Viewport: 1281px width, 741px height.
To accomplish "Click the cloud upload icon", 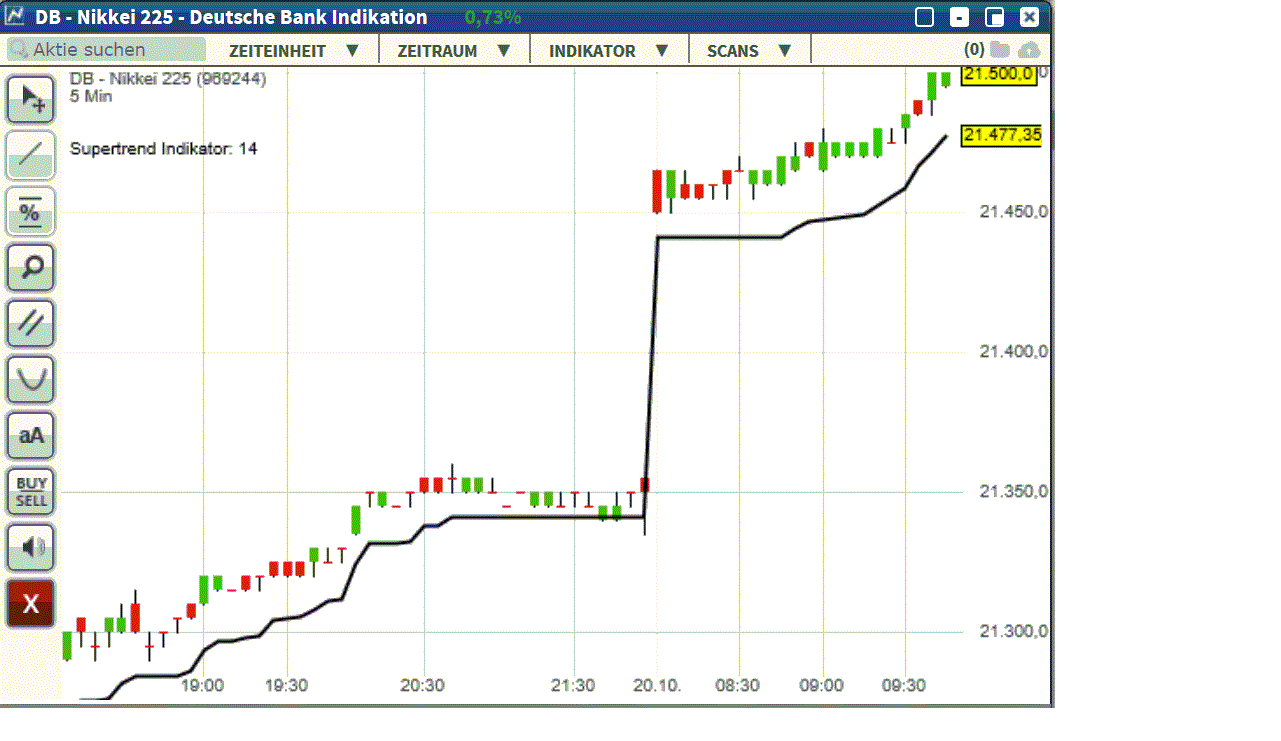I will (1029, 50).
